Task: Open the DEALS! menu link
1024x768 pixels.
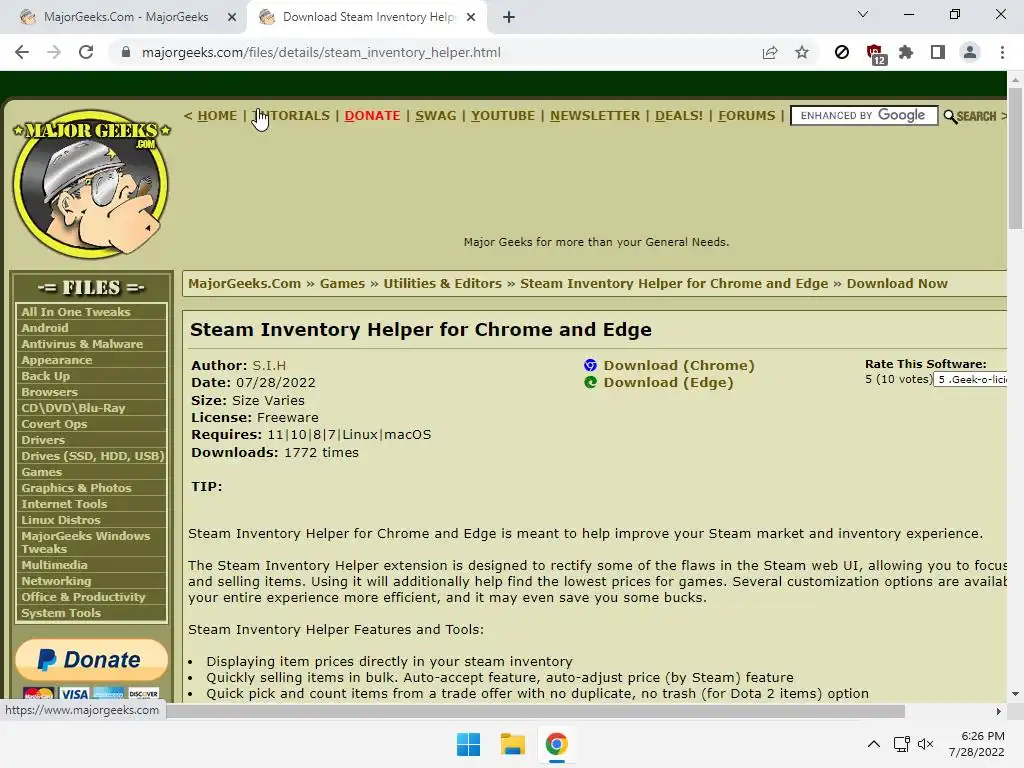Action: (679, 116)
